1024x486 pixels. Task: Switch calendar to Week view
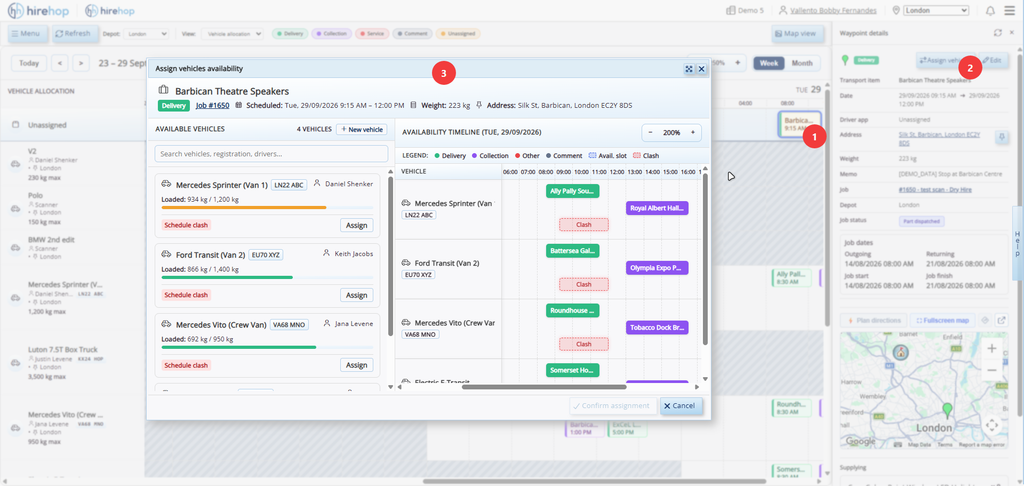768,63
